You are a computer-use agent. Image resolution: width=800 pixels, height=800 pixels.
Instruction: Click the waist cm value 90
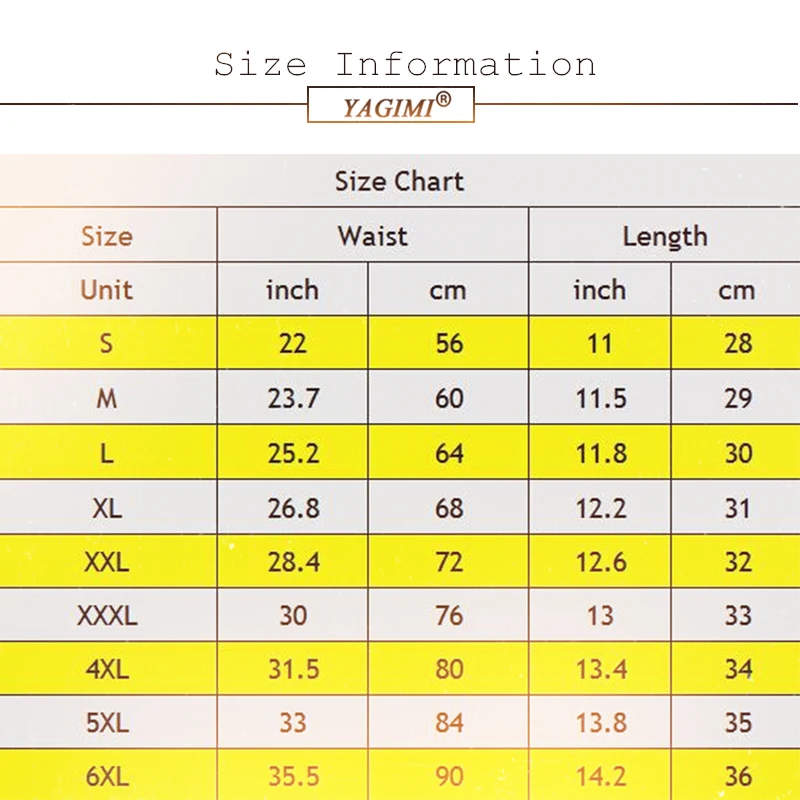pyautogui.click(x=449, y=776)
